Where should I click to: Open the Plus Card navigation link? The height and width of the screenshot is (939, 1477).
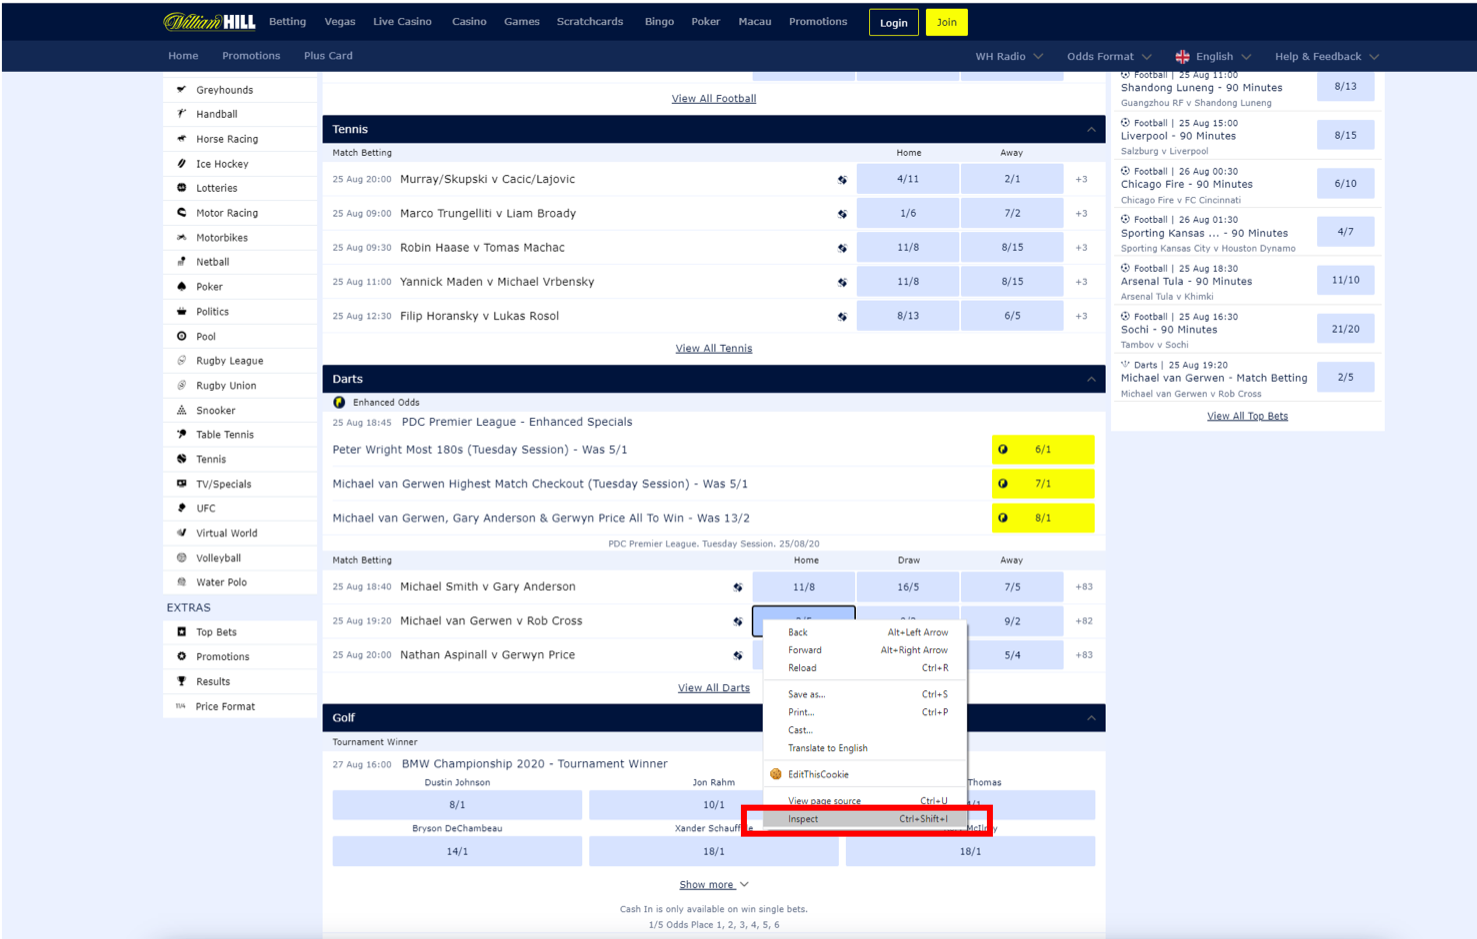[328, 56]
